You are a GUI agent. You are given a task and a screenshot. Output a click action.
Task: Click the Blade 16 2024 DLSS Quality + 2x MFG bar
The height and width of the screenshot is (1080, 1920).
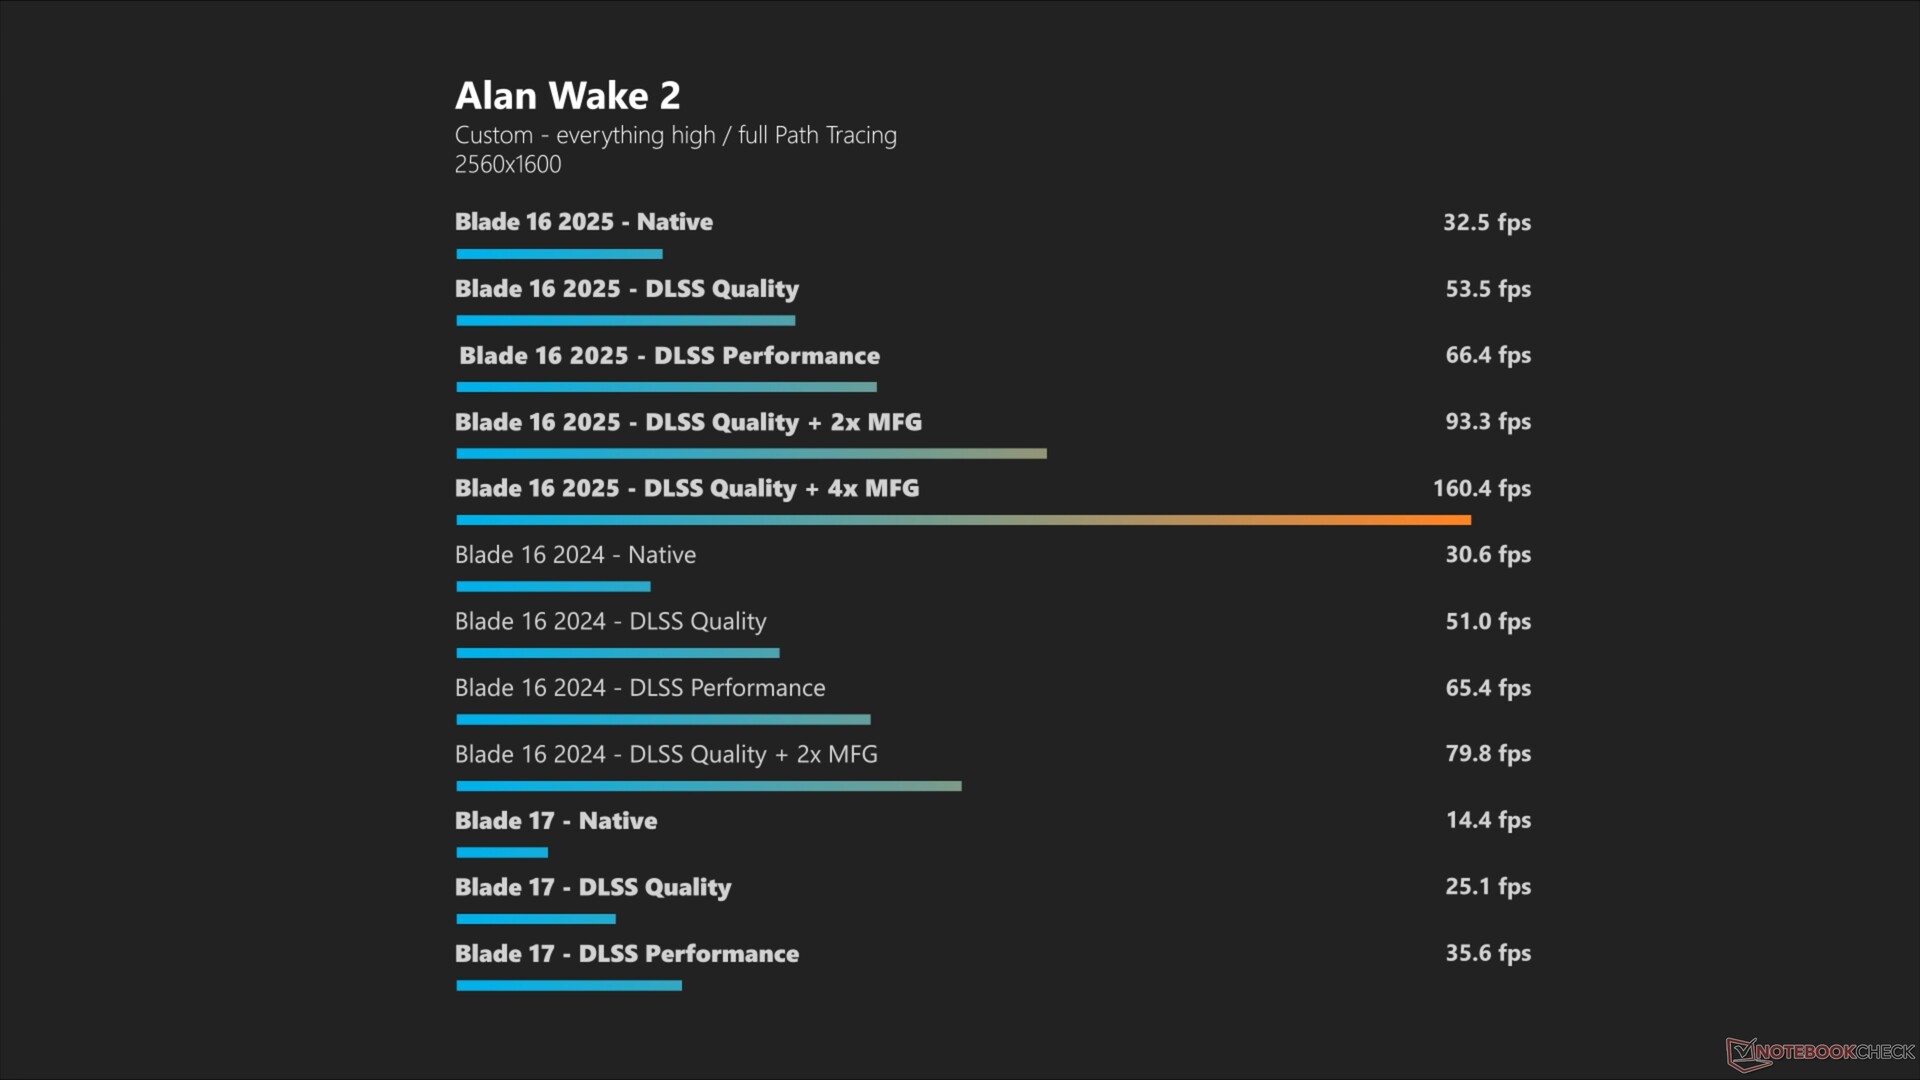click(708, 786)
